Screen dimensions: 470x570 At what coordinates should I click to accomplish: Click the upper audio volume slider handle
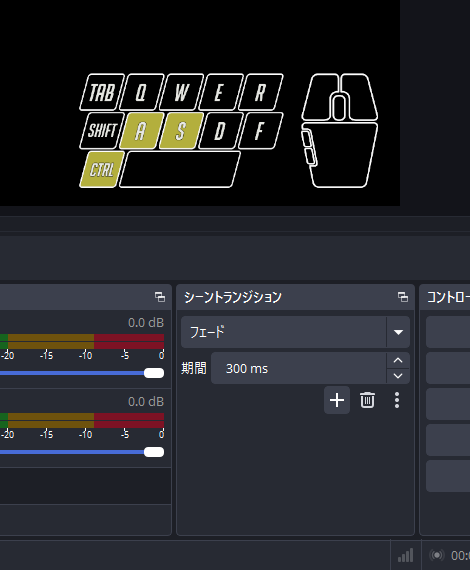(154, 373)
